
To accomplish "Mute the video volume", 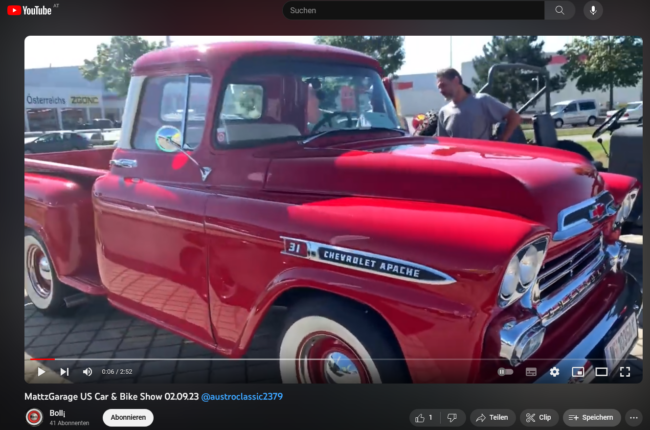I will pyautogui.click(x=87, y=371).
